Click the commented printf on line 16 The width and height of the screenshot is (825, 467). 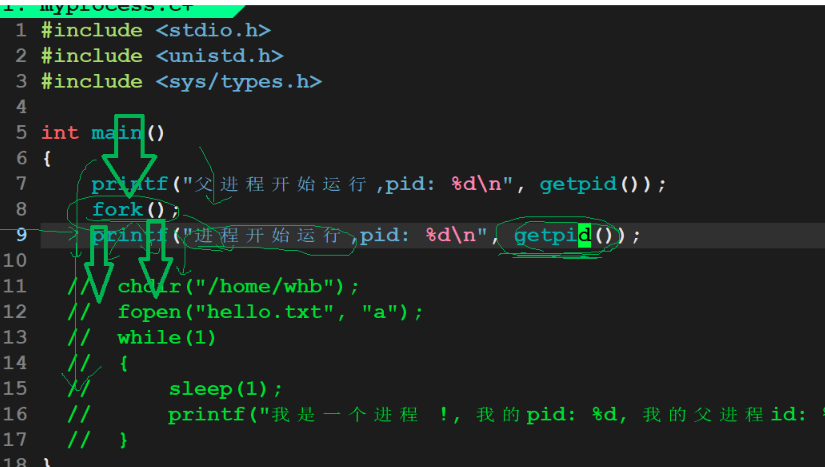[496, 415]
